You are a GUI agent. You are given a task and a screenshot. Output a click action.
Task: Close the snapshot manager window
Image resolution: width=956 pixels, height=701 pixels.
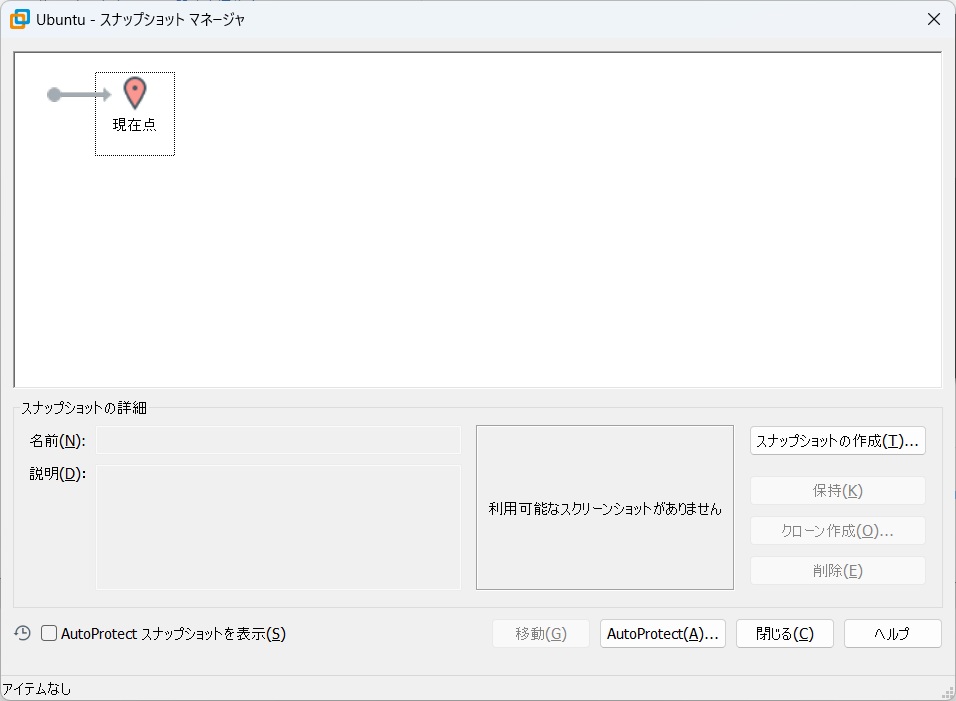click(x=933, y=20)
